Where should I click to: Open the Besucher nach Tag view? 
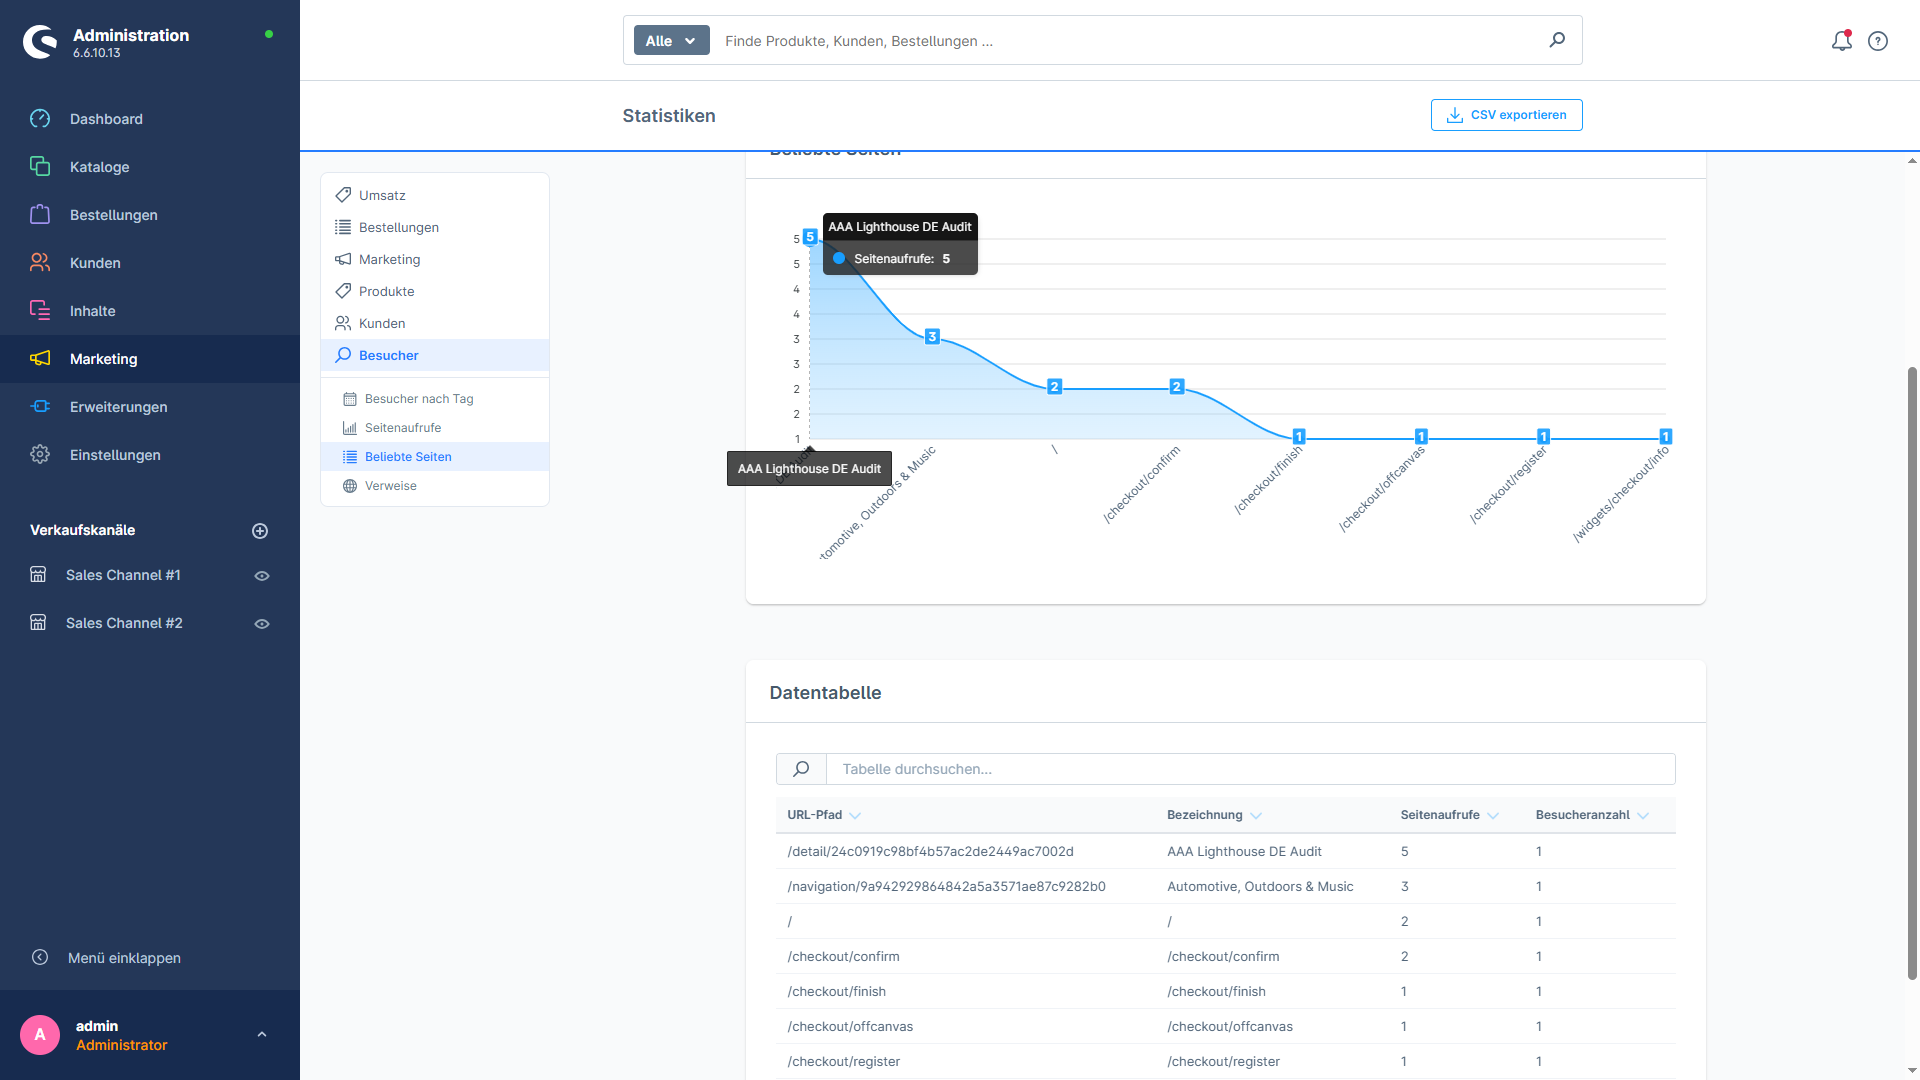(x=418, y=398)
